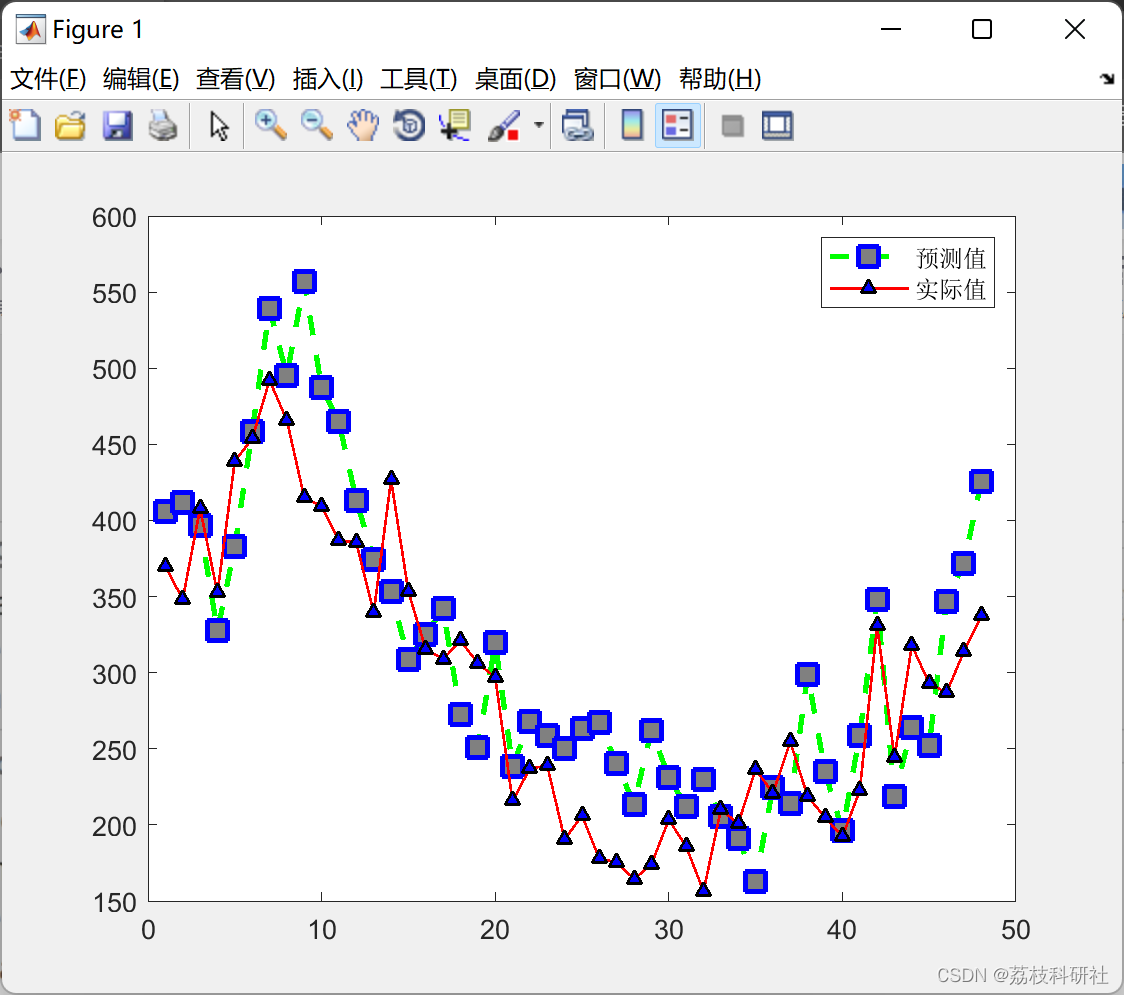
Task: Open a file with the folder icon
Action: click(70, 125)
